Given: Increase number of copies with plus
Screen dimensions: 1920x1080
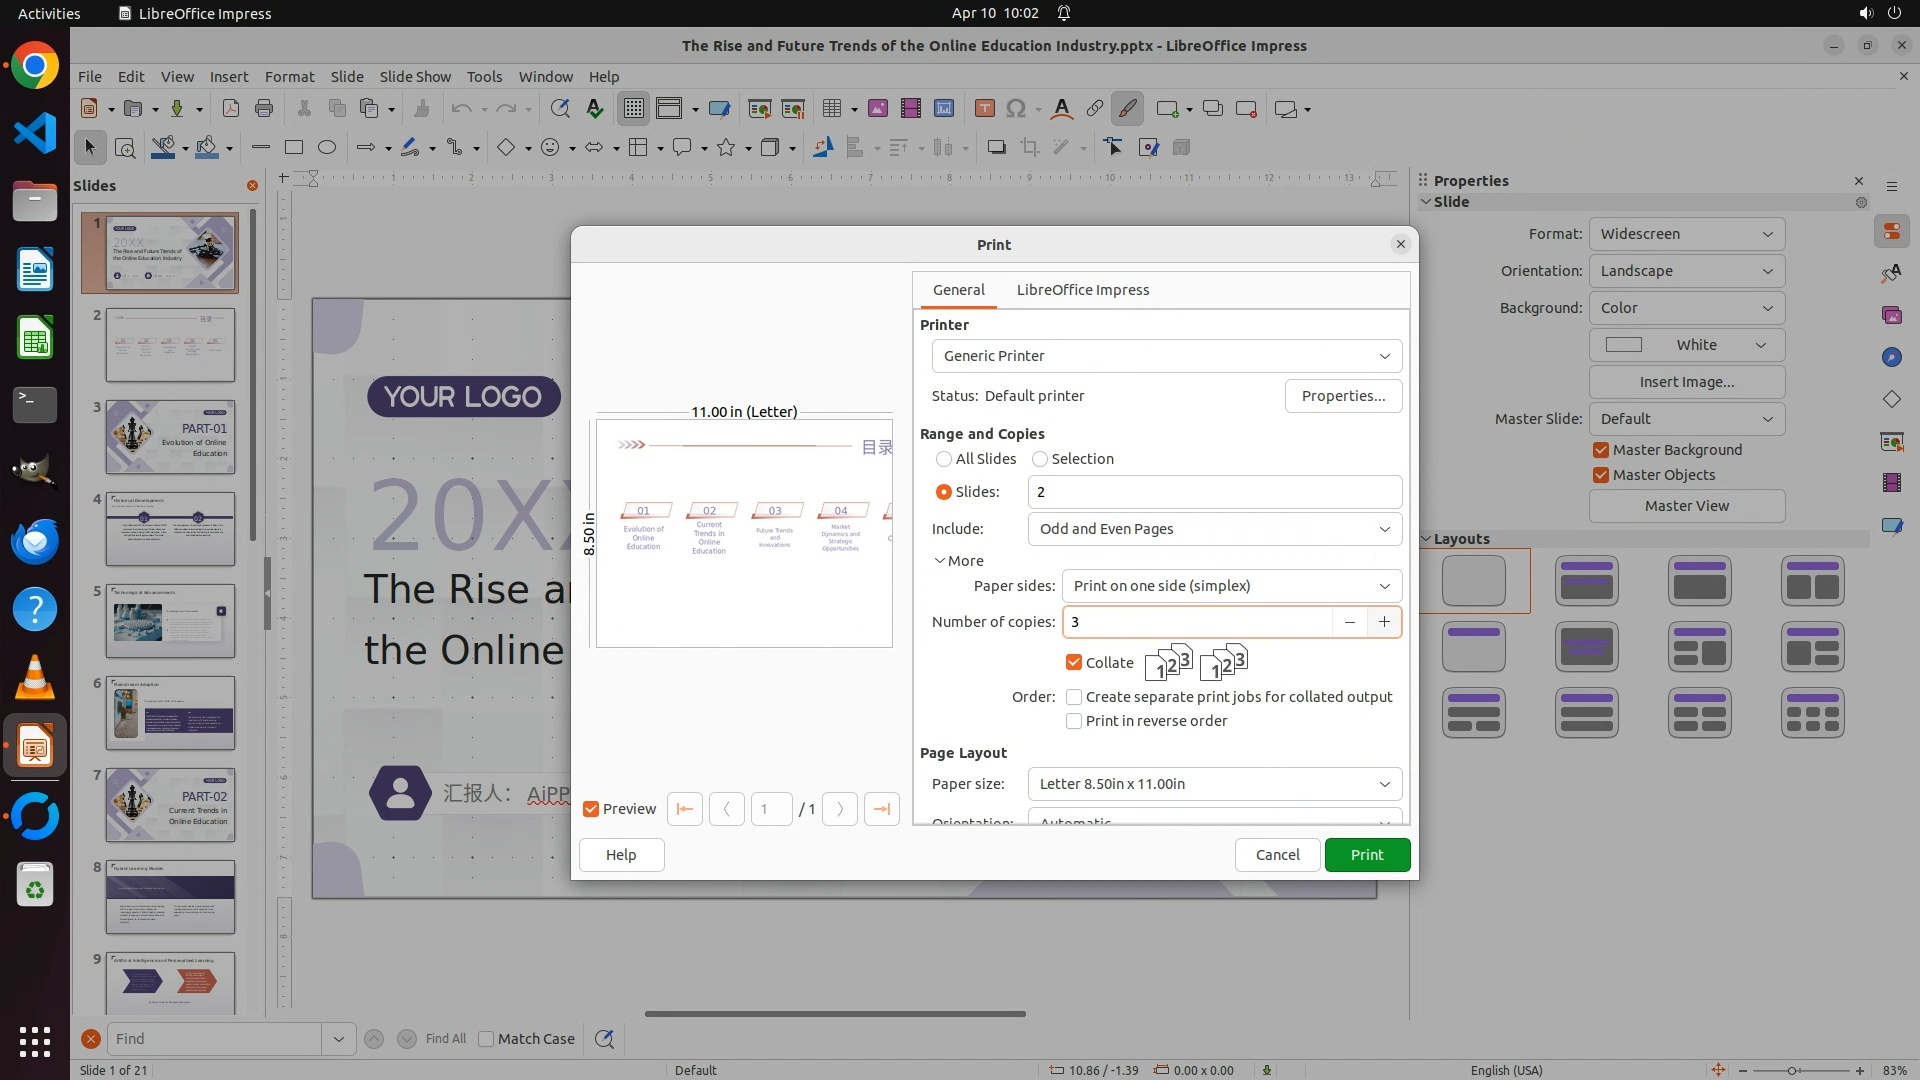Looking at the screenshot, I should pyautogui.click(x=1384, y=622).
